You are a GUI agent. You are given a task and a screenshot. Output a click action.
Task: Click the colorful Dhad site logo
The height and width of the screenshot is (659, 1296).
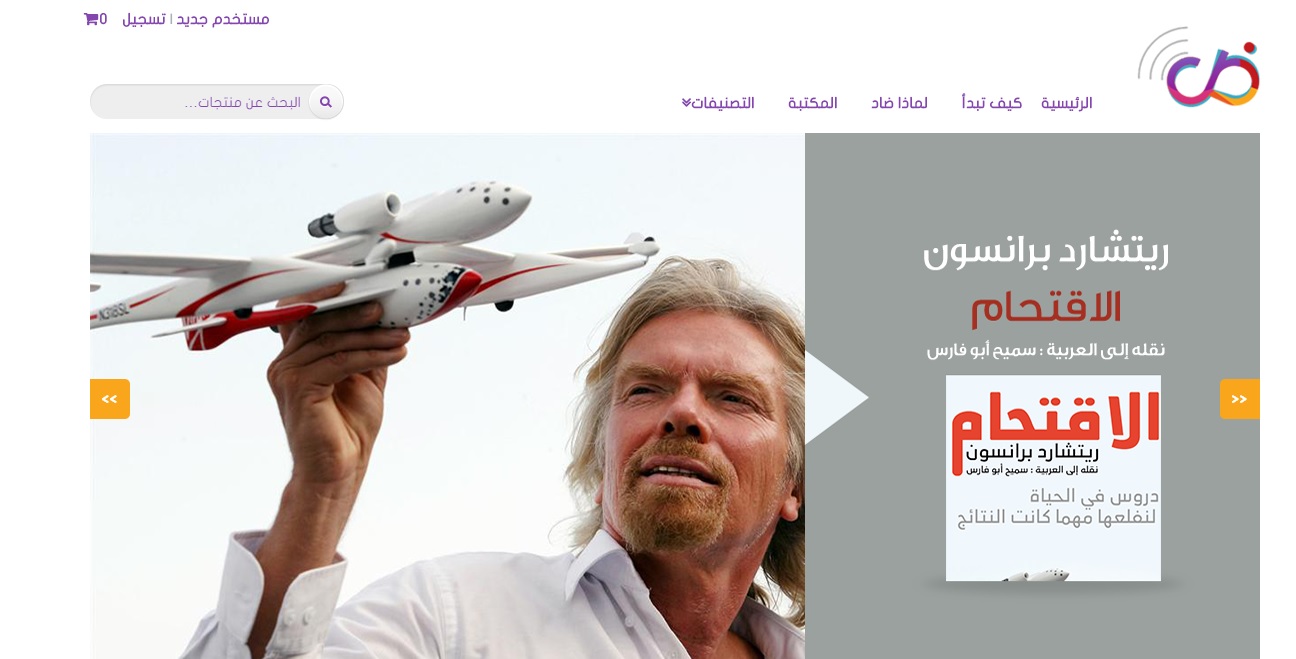(1198, 67)
